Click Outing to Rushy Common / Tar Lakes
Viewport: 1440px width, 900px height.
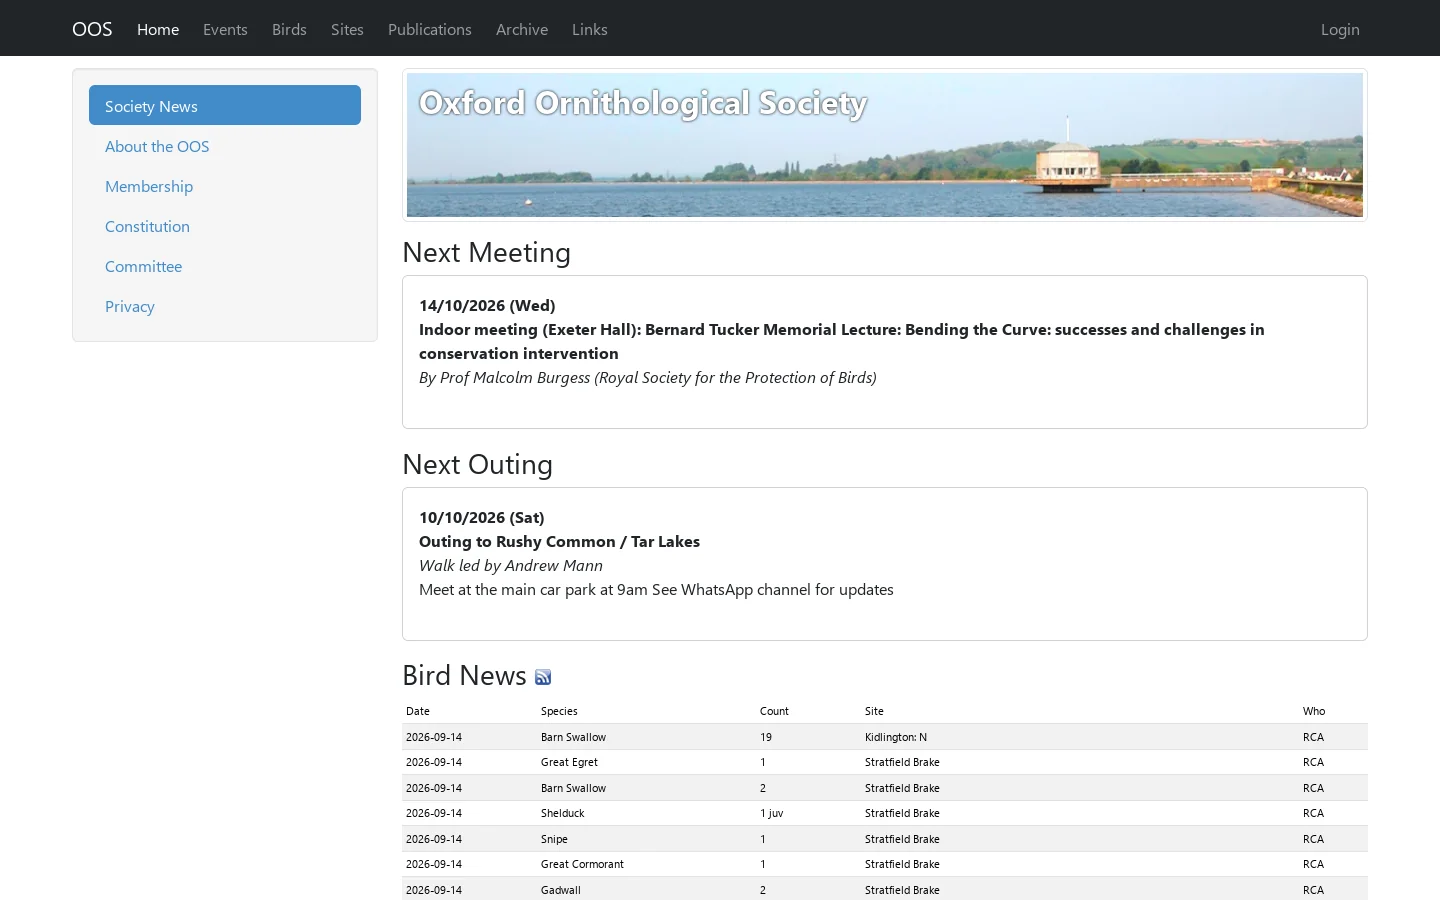(x=559, y=541)
